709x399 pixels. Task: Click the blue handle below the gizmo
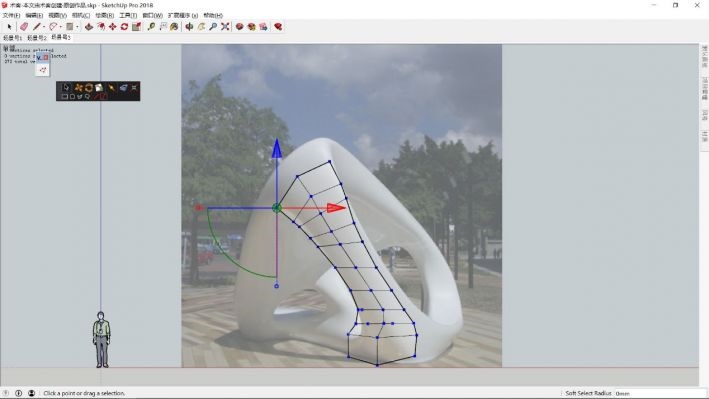pyautogui.click(x=276, y=286)
